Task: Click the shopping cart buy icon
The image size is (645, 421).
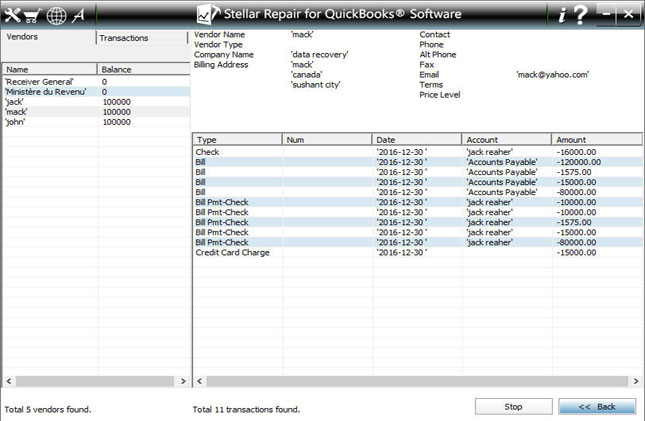Action: point(32,16)
